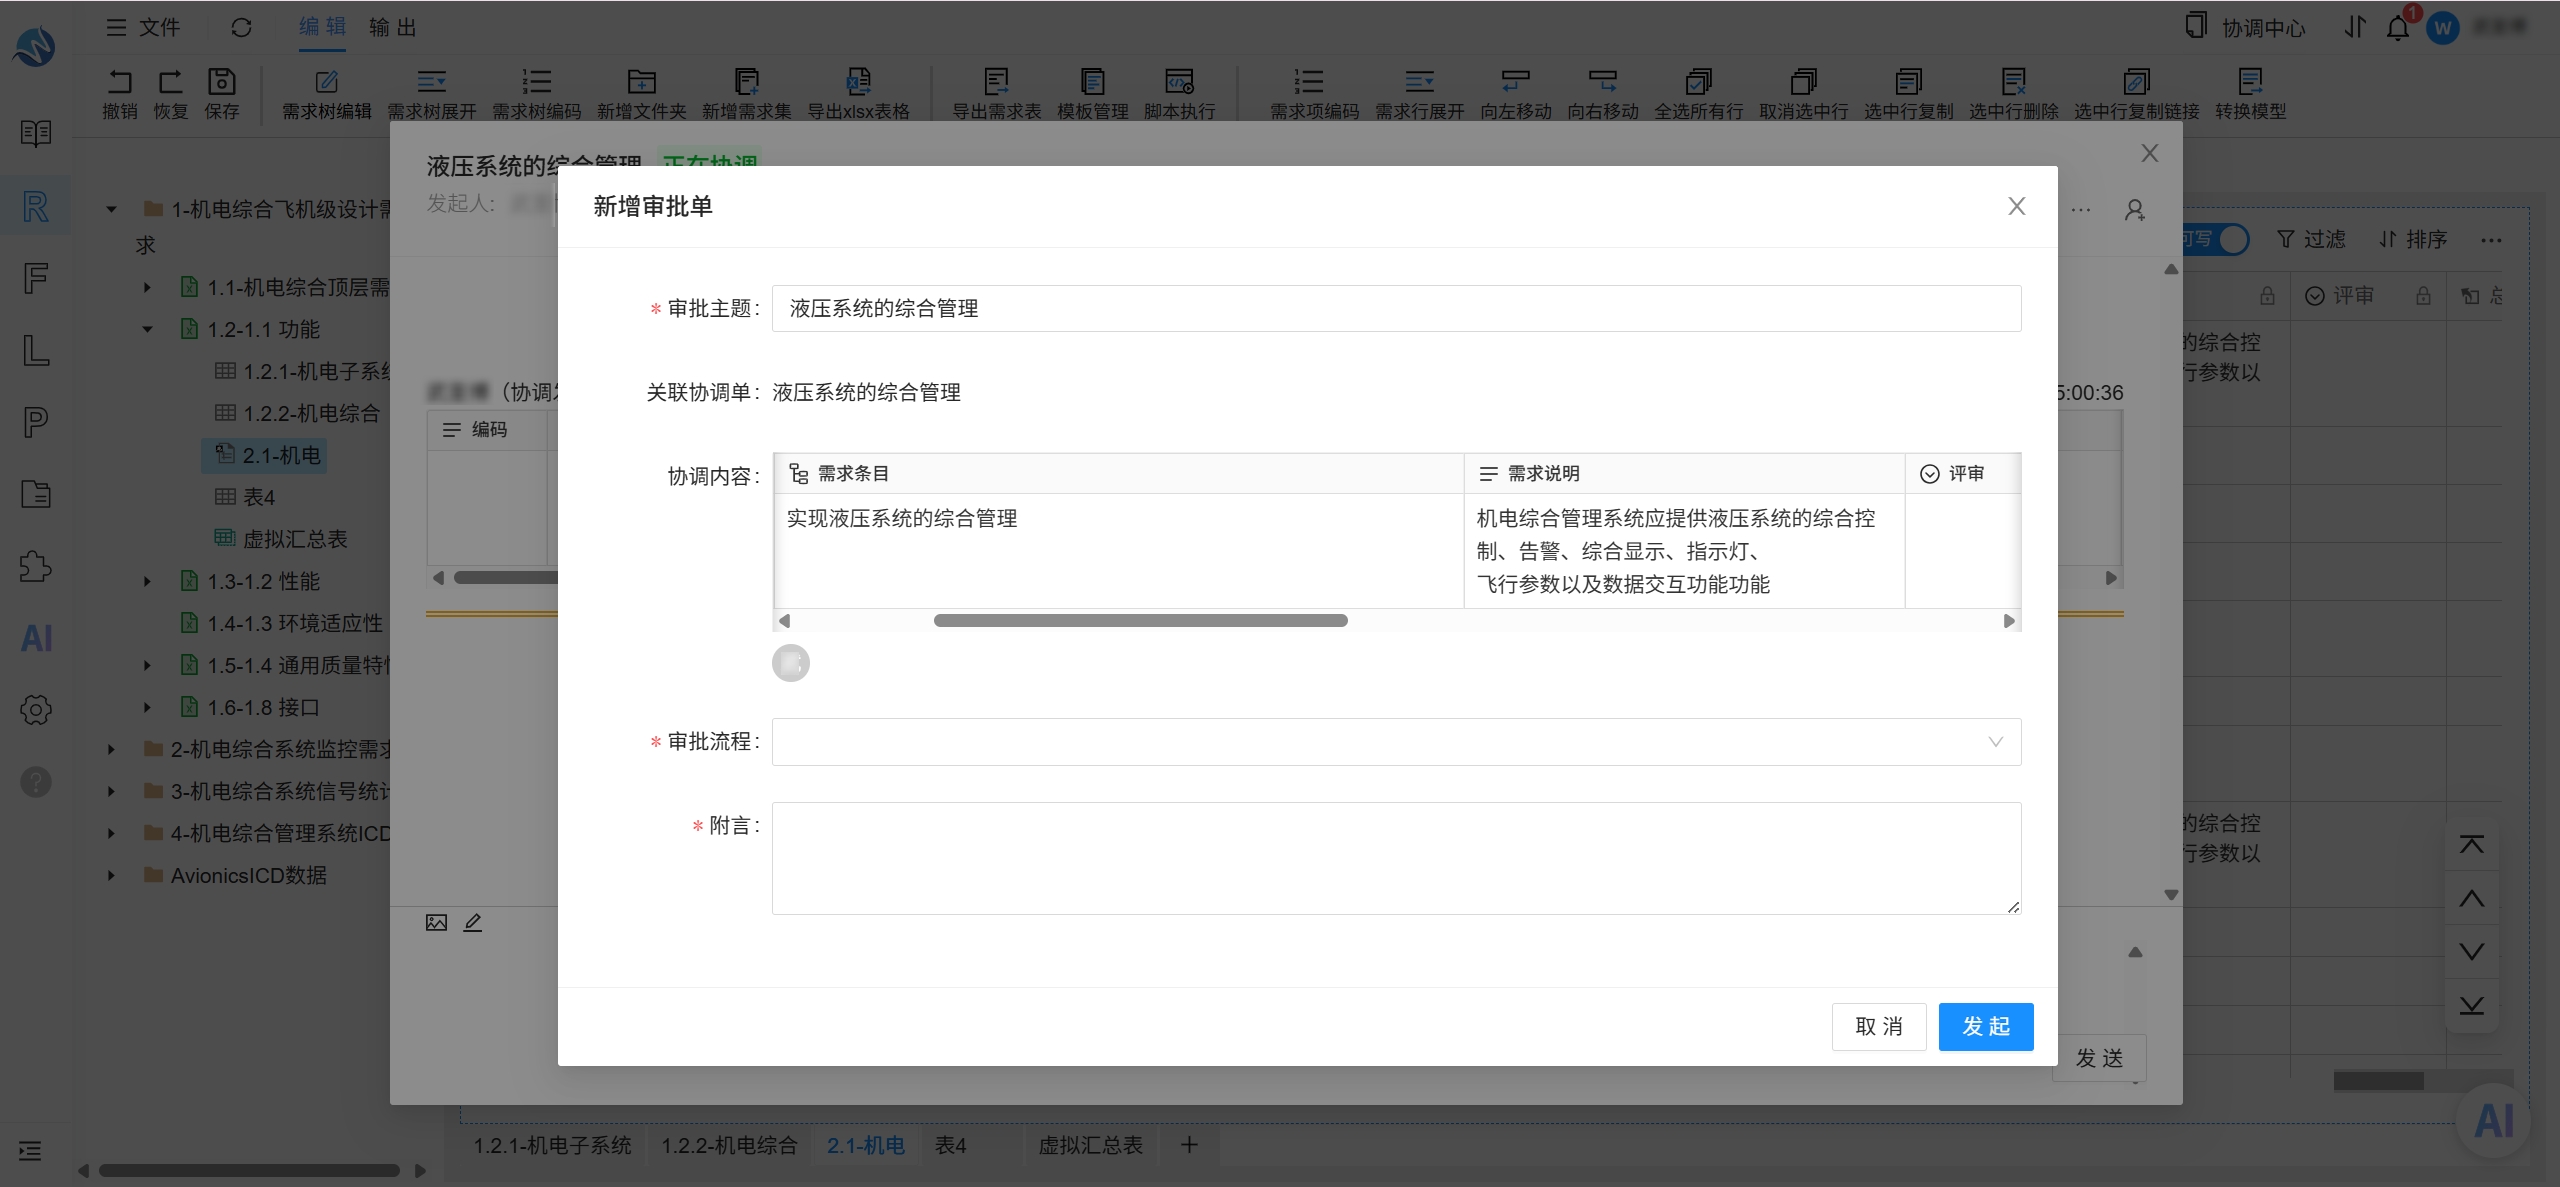Click the 审批主题 input field
Screen dimensions: 2560x1187
click(x=1396, y=308)
